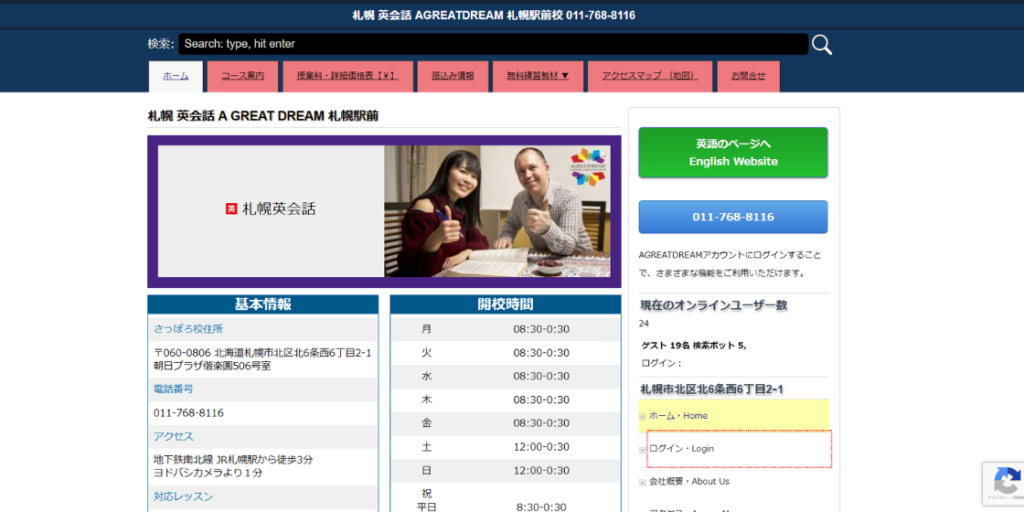Screen dimensions: 1024x512
Task: Expand the 会社概要・About Us tree icon
Action: pyautogui.click(x=643, y=483)
